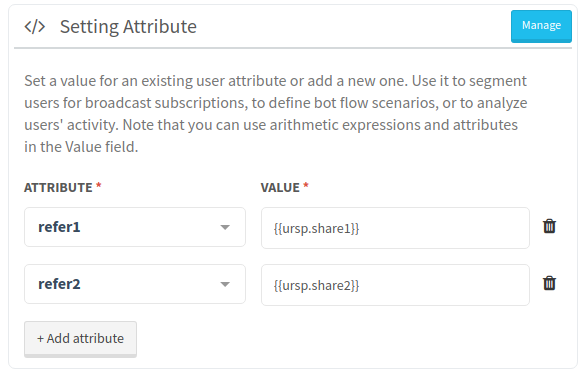The height and width of the screenshot is (376, 586).
Task: Click the VALUE column label
Action: coord(280,187)
